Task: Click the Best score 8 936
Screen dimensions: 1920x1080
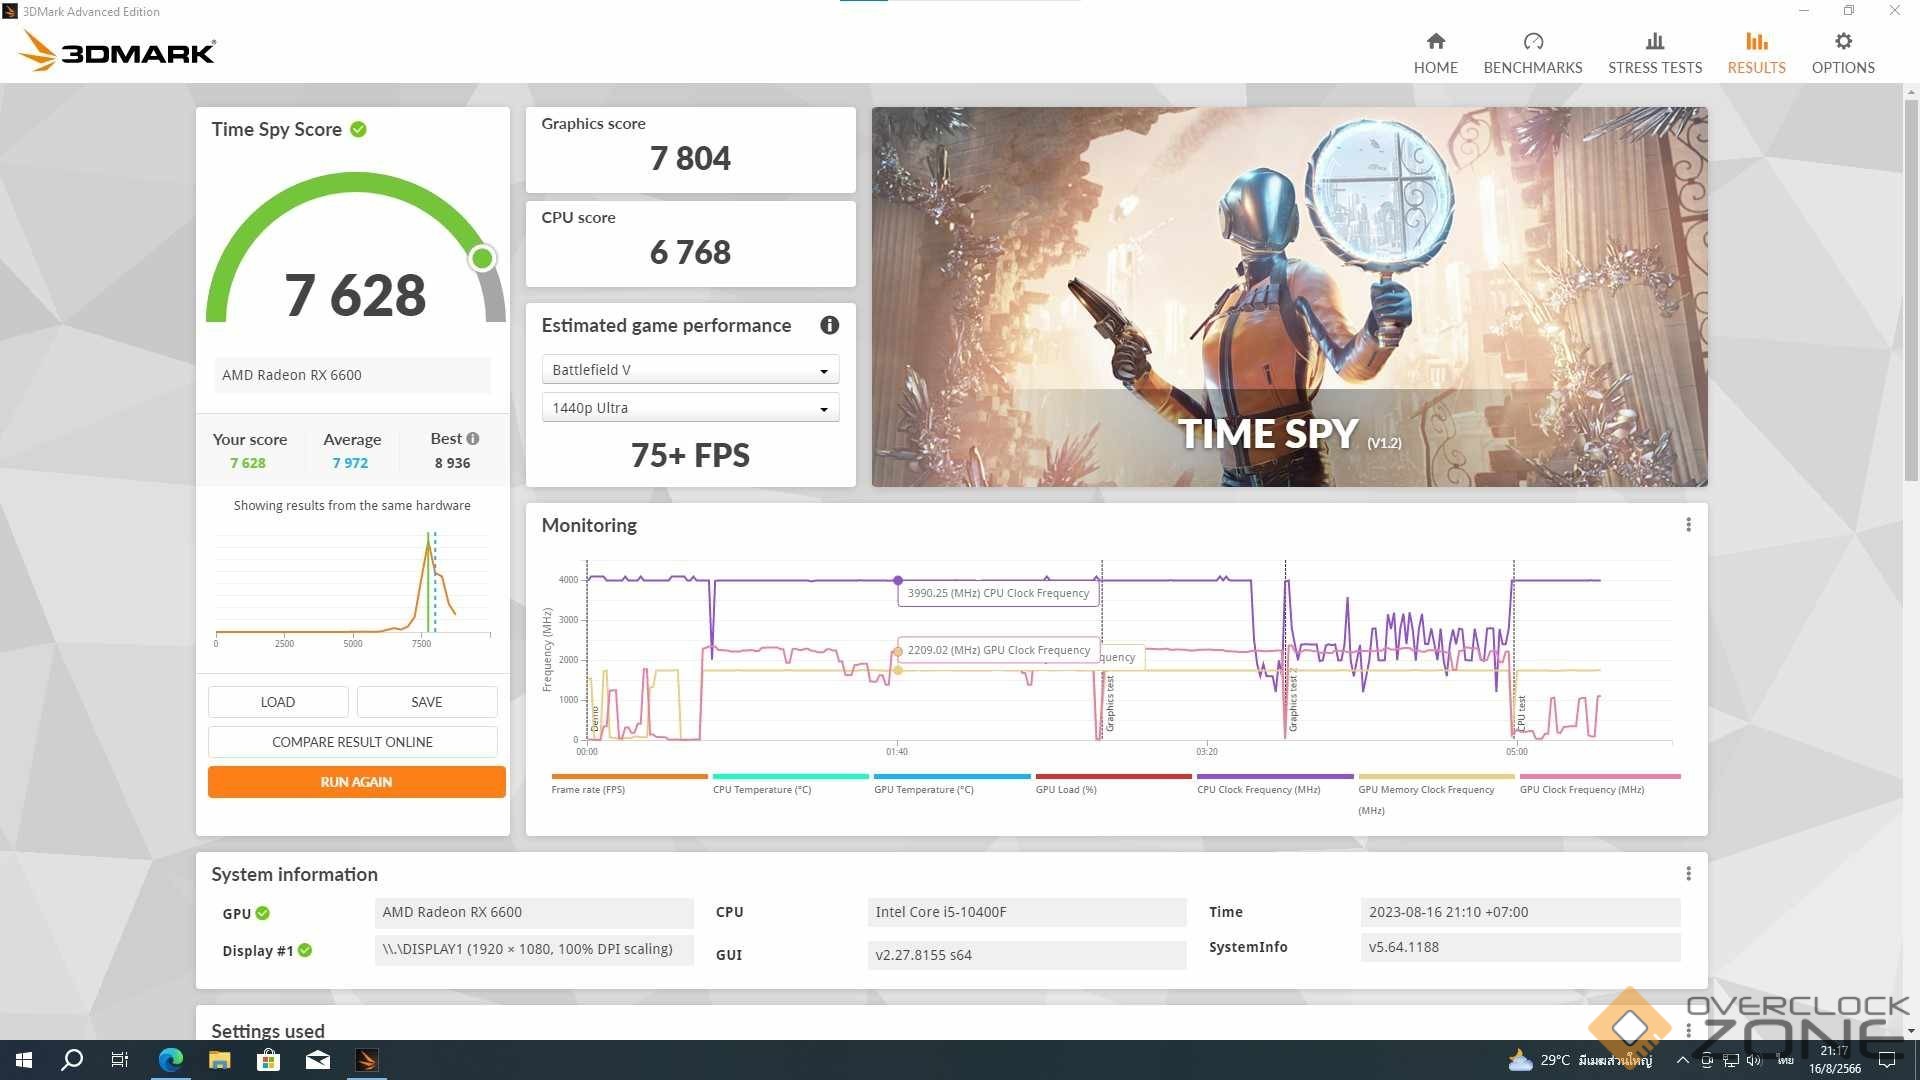Action: coord(452,463)
